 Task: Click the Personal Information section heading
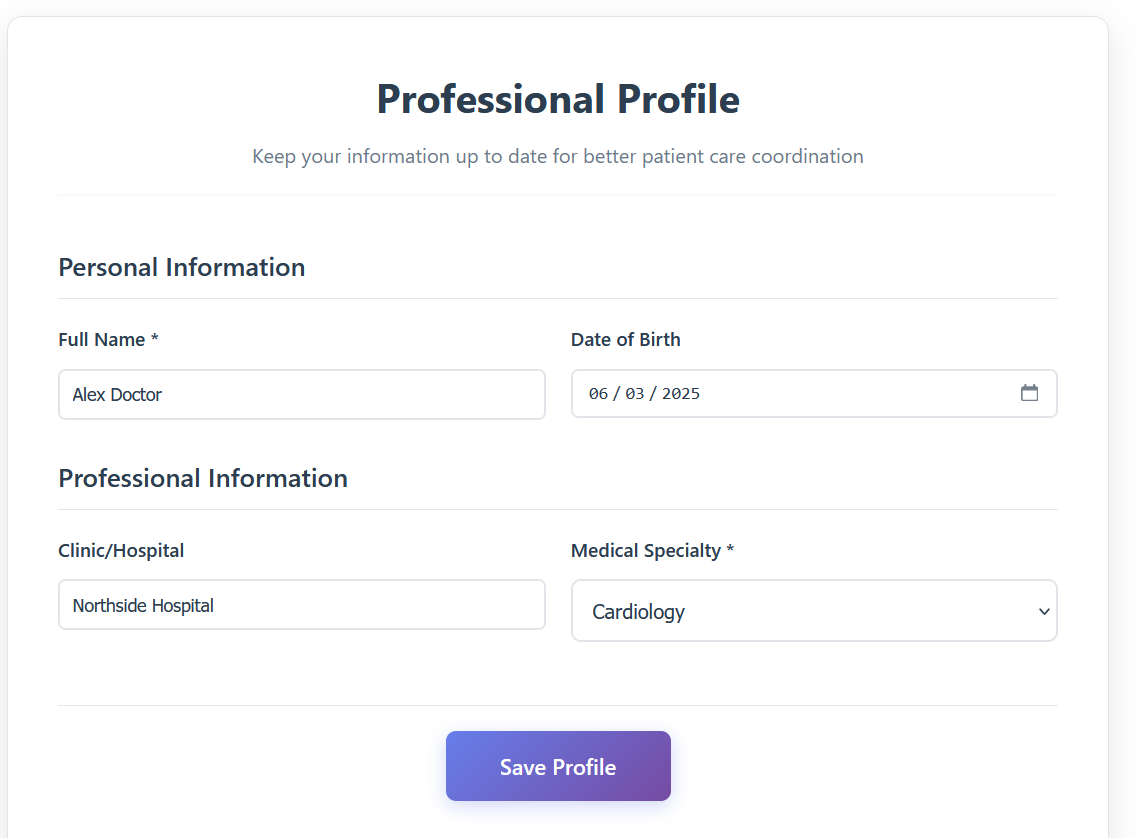181,267
